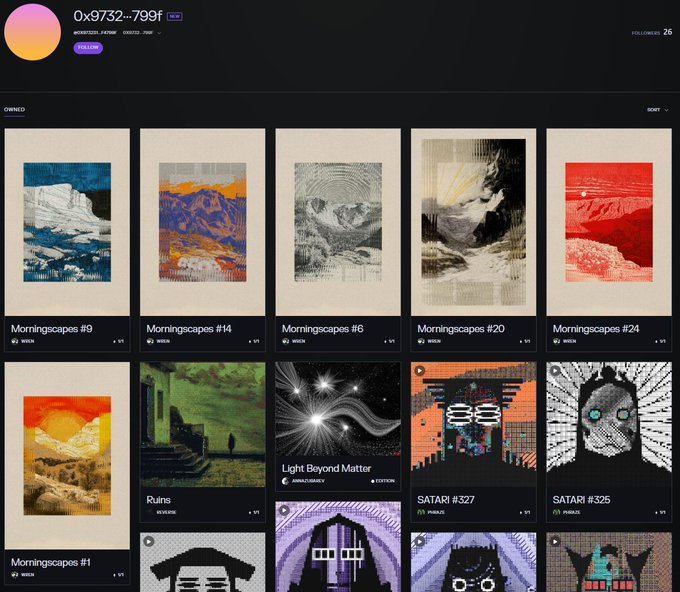Click the Light Beyond Matter starfield artwork
Viewport: 680px width, 592px height.
click(338, 409)
